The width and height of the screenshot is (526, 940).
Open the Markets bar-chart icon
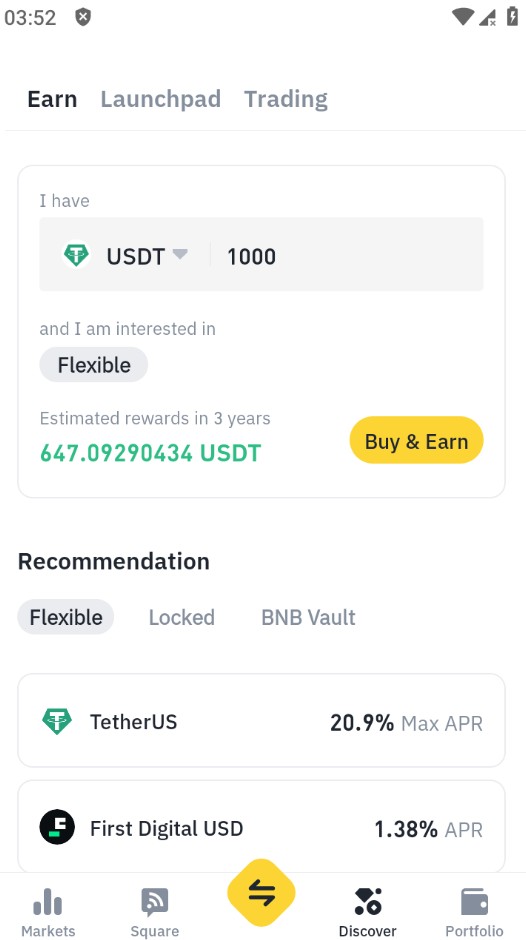coord(48,901)
